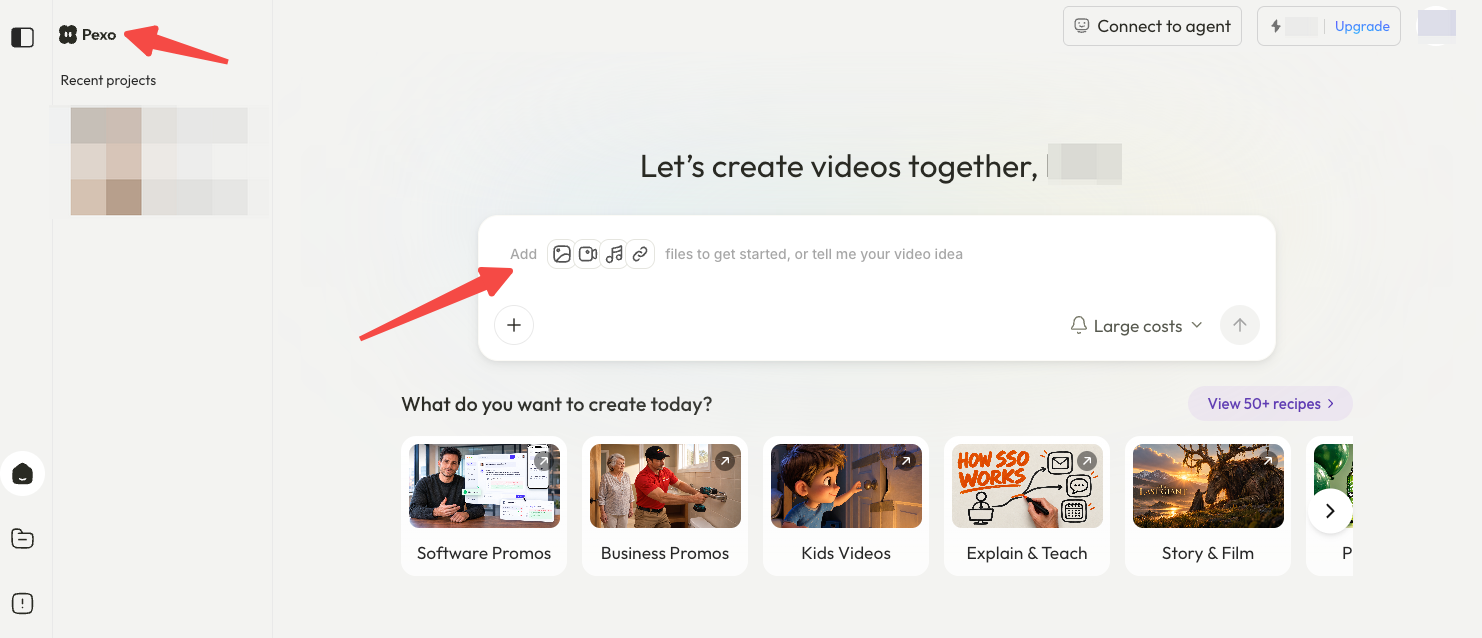Add a video file icon
The image size is (1482, 638).
[x=588, y=254]
